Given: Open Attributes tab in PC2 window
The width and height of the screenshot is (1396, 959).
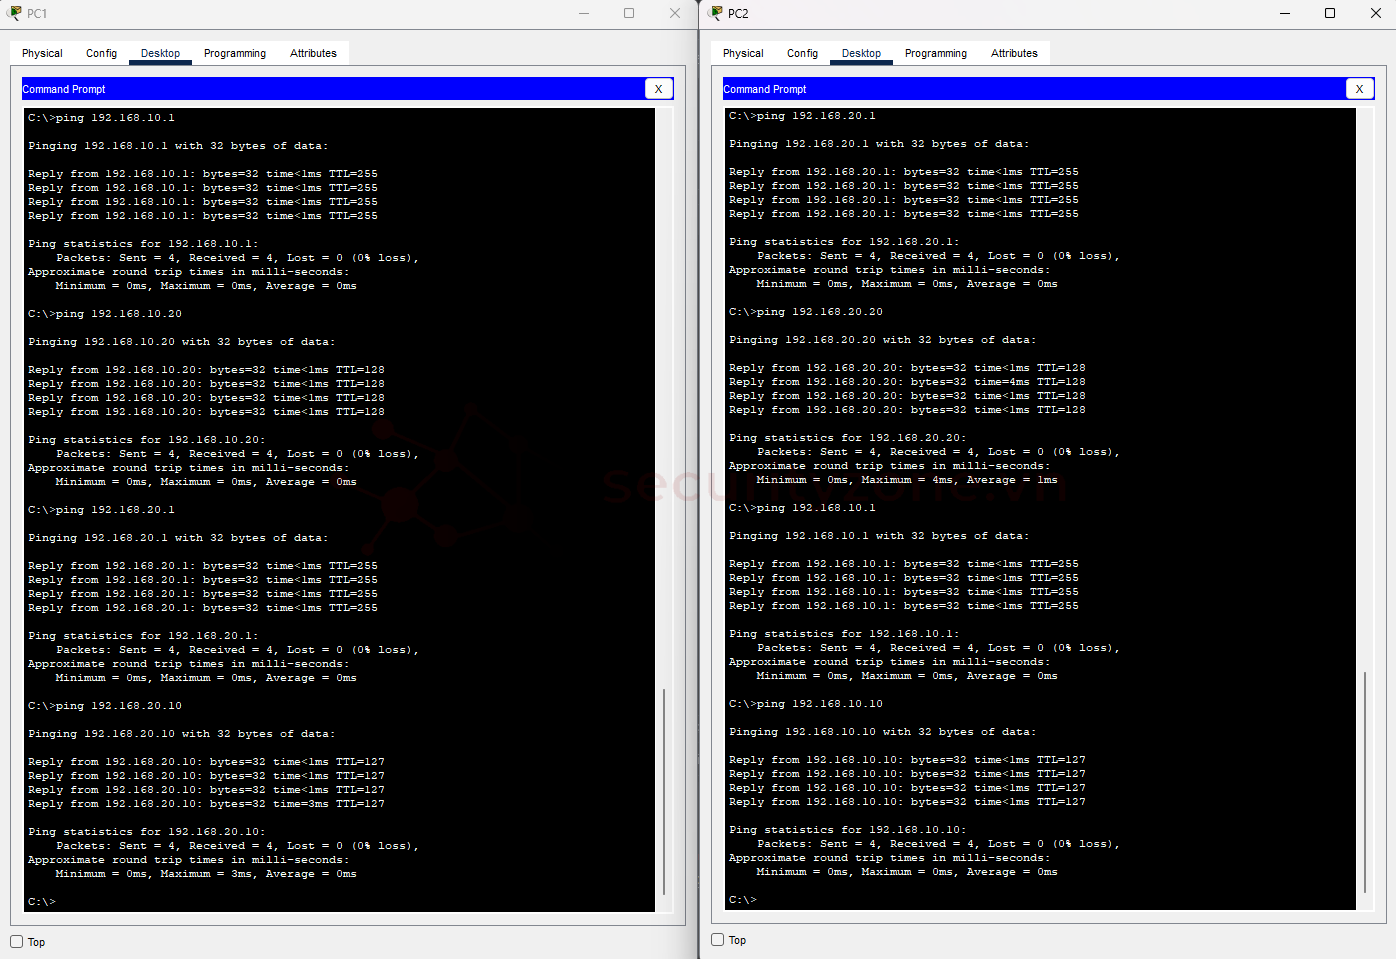Looking at the screenshot, I should tap(1014, 53).
